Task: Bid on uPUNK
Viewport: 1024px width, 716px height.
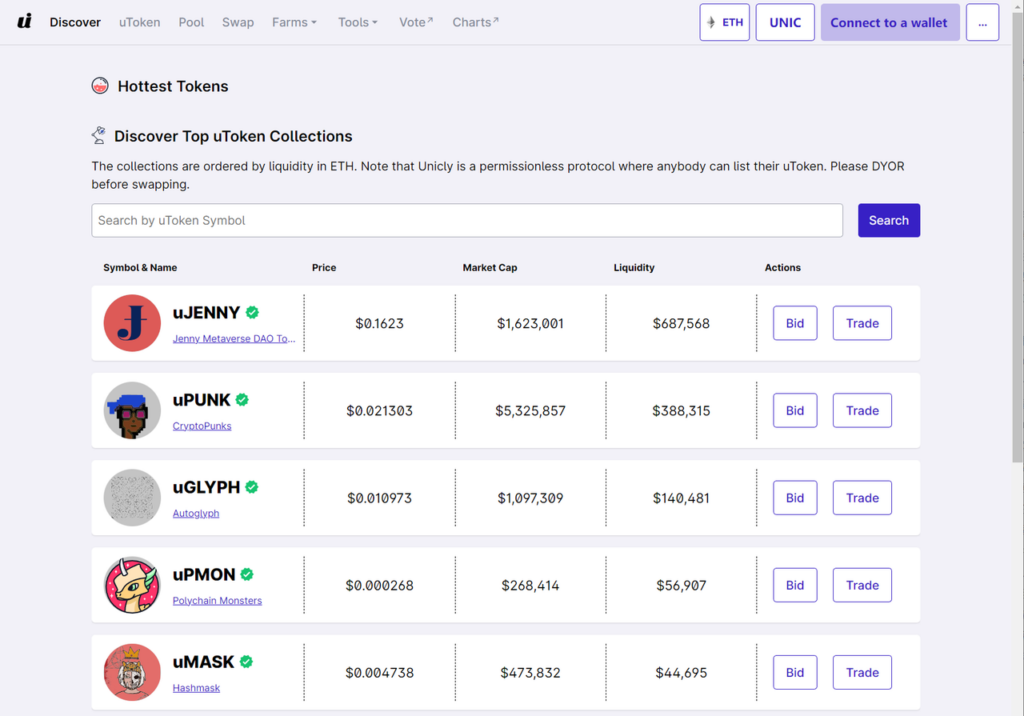Action: tap(795, 410)
